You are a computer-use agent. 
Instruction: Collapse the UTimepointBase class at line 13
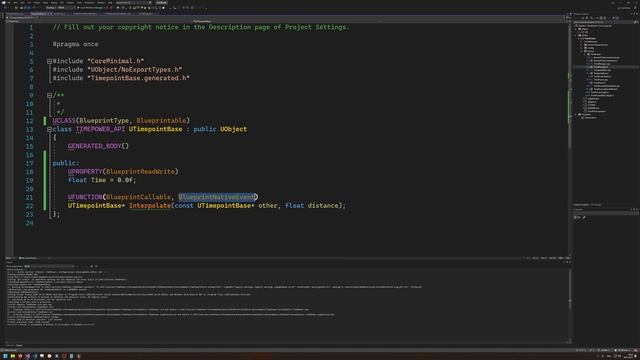[x=49, y=129]
